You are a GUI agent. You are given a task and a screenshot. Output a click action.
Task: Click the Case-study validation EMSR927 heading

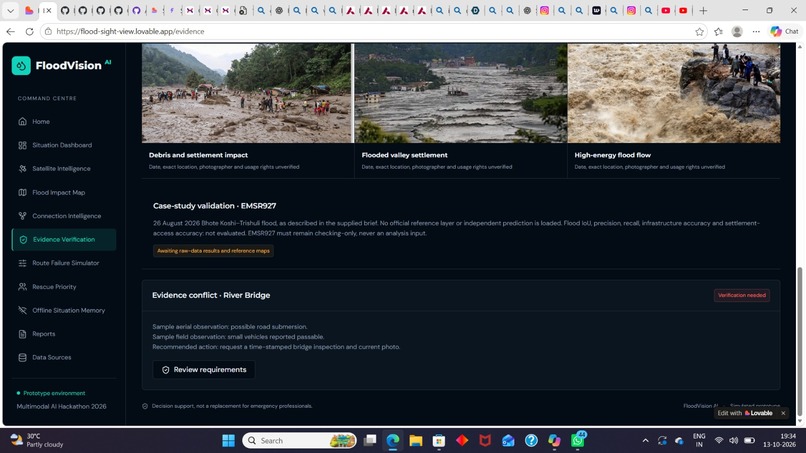214,206
